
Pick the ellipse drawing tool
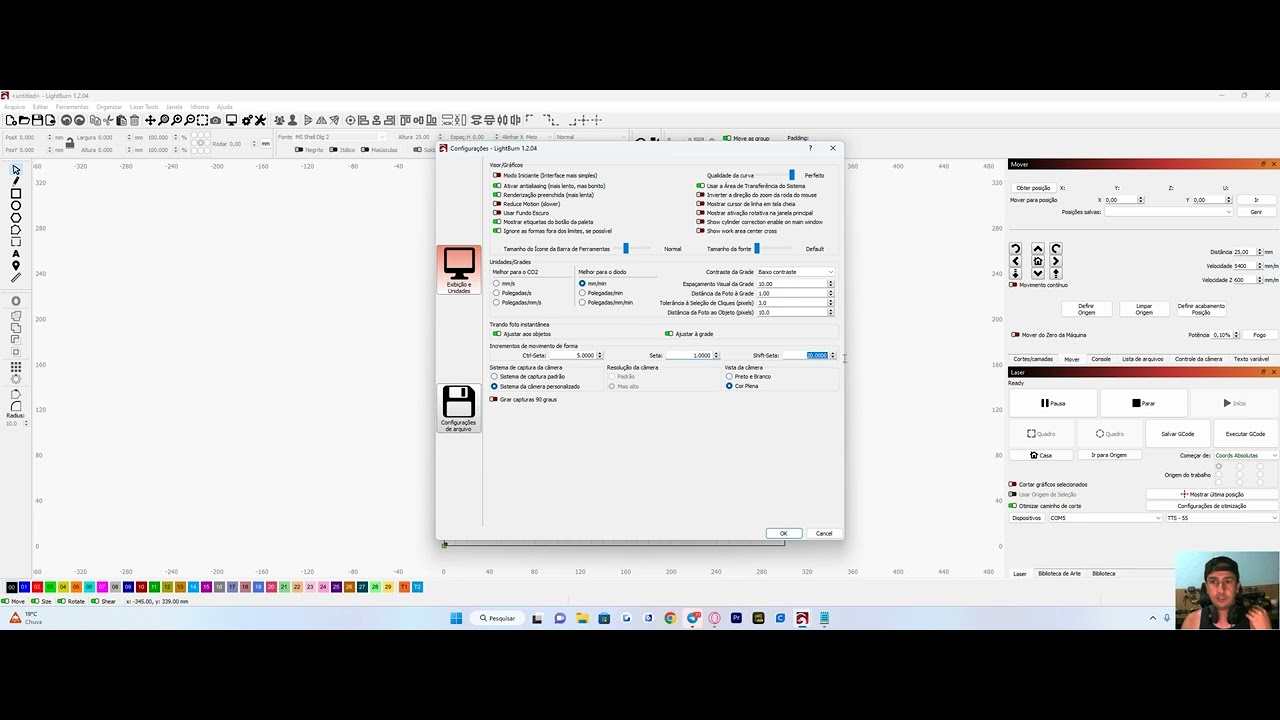click(x=16, y=206)
